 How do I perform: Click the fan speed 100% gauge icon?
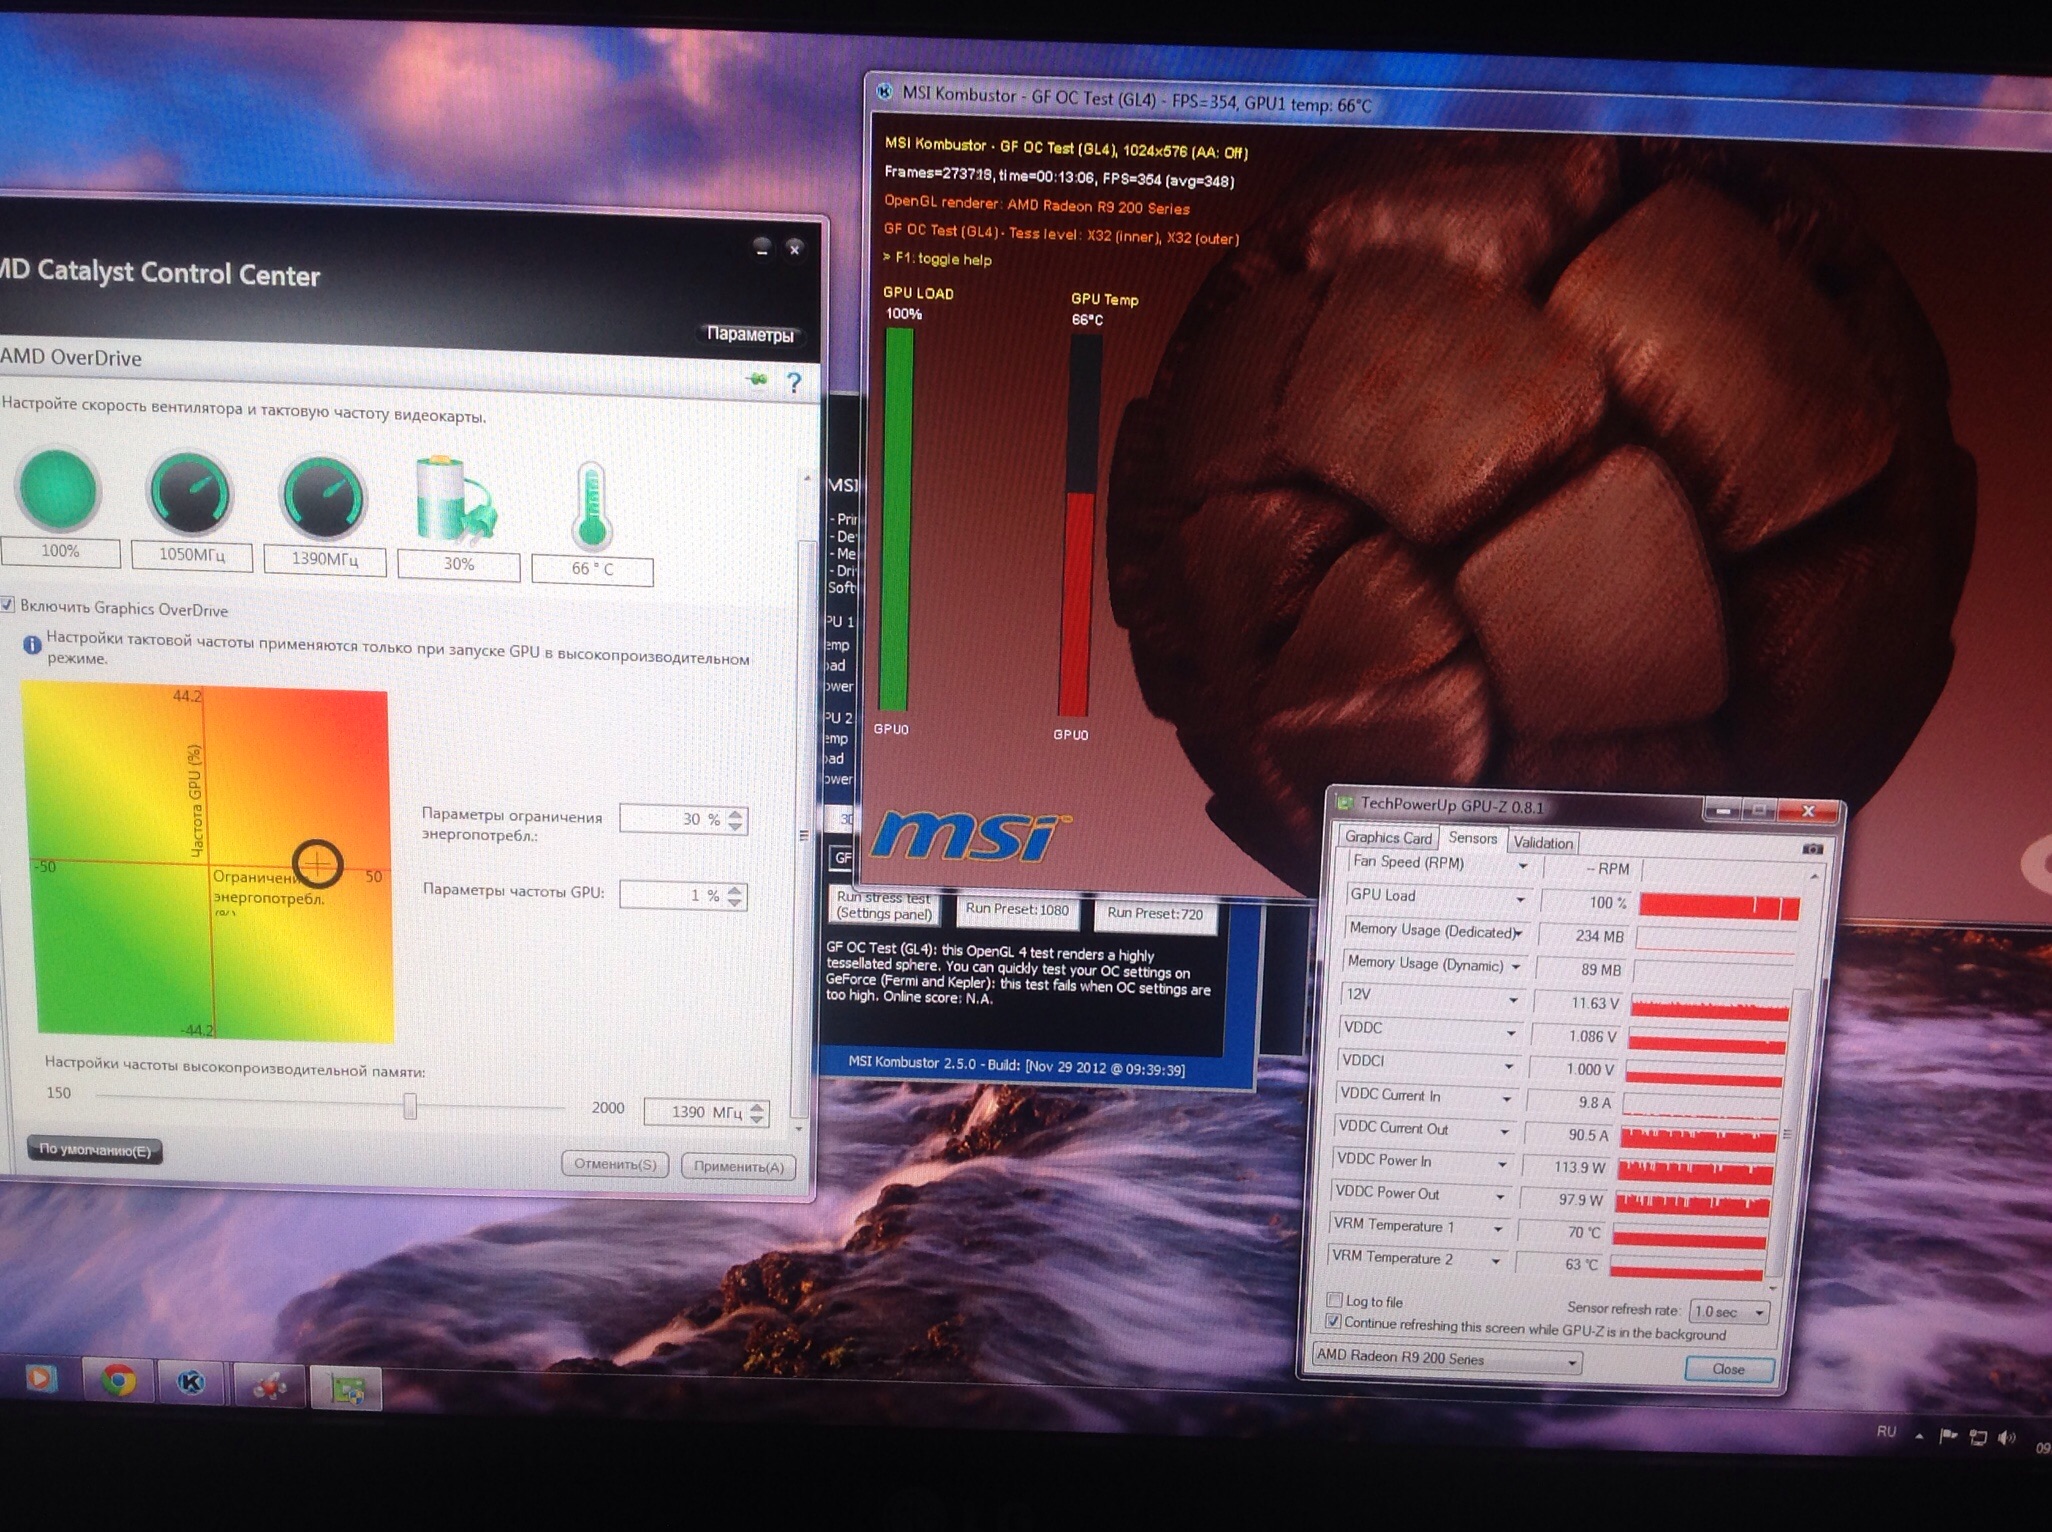point(58,490)
